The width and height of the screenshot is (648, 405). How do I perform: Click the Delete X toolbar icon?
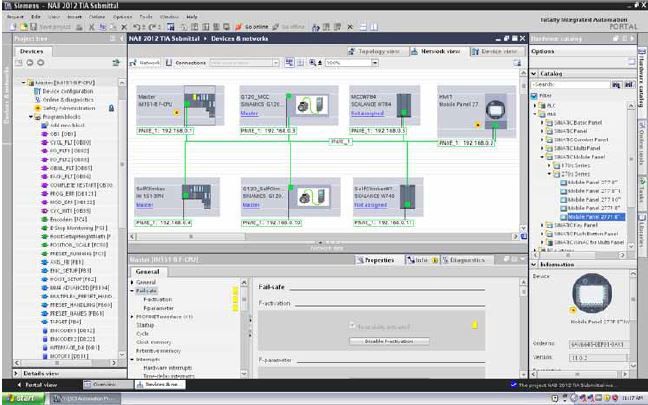coord(124,27)
